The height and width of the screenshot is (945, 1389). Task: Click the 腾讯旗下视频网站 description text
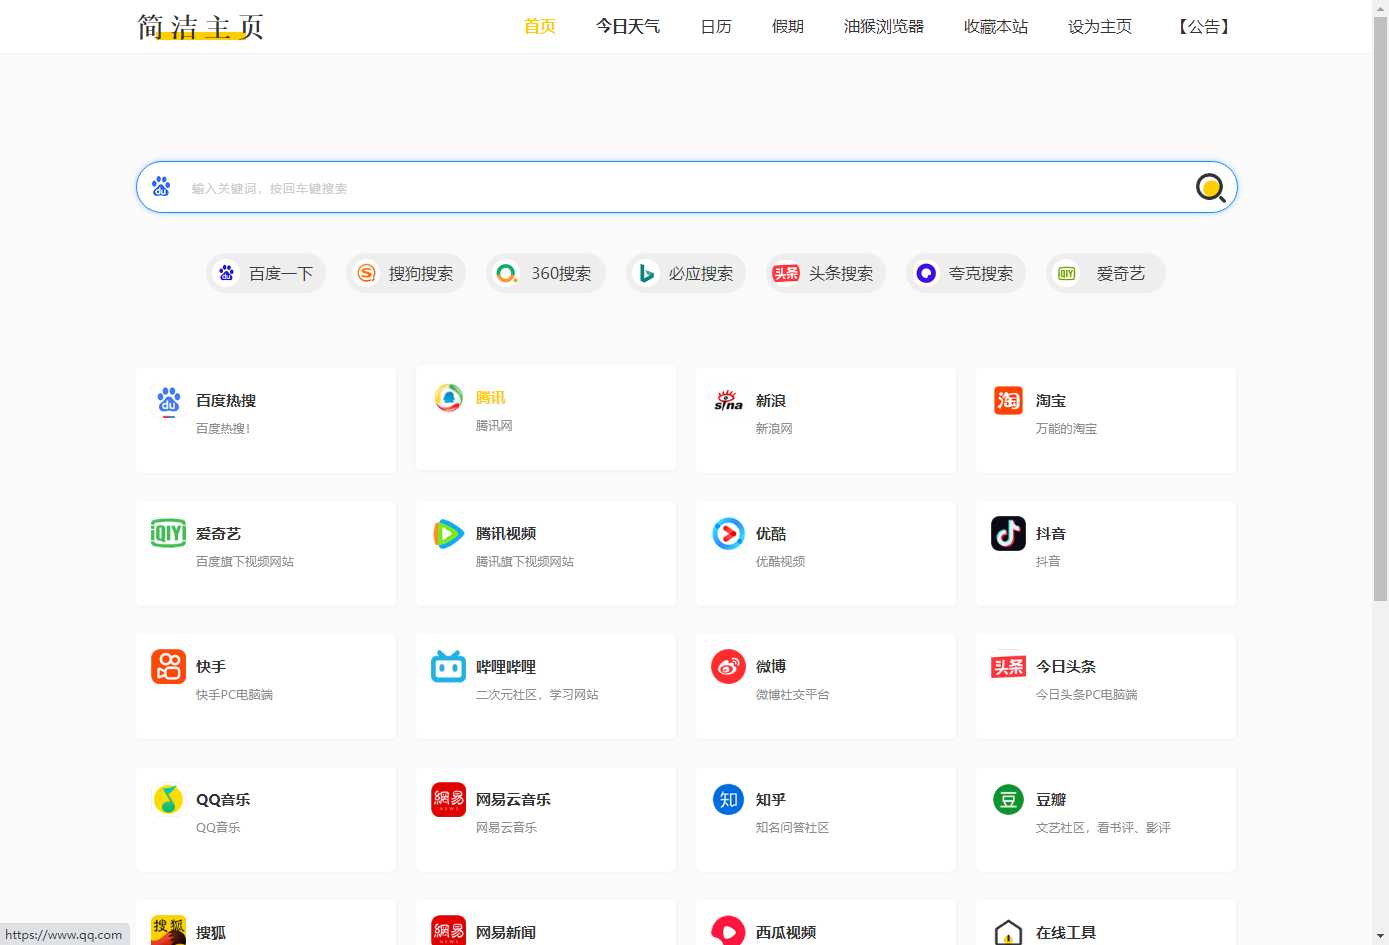525,561
